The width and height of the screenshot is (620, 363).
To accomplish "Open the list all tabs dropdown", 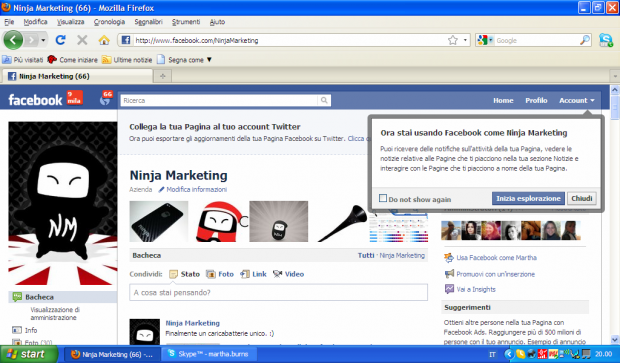I will [614, 76].
